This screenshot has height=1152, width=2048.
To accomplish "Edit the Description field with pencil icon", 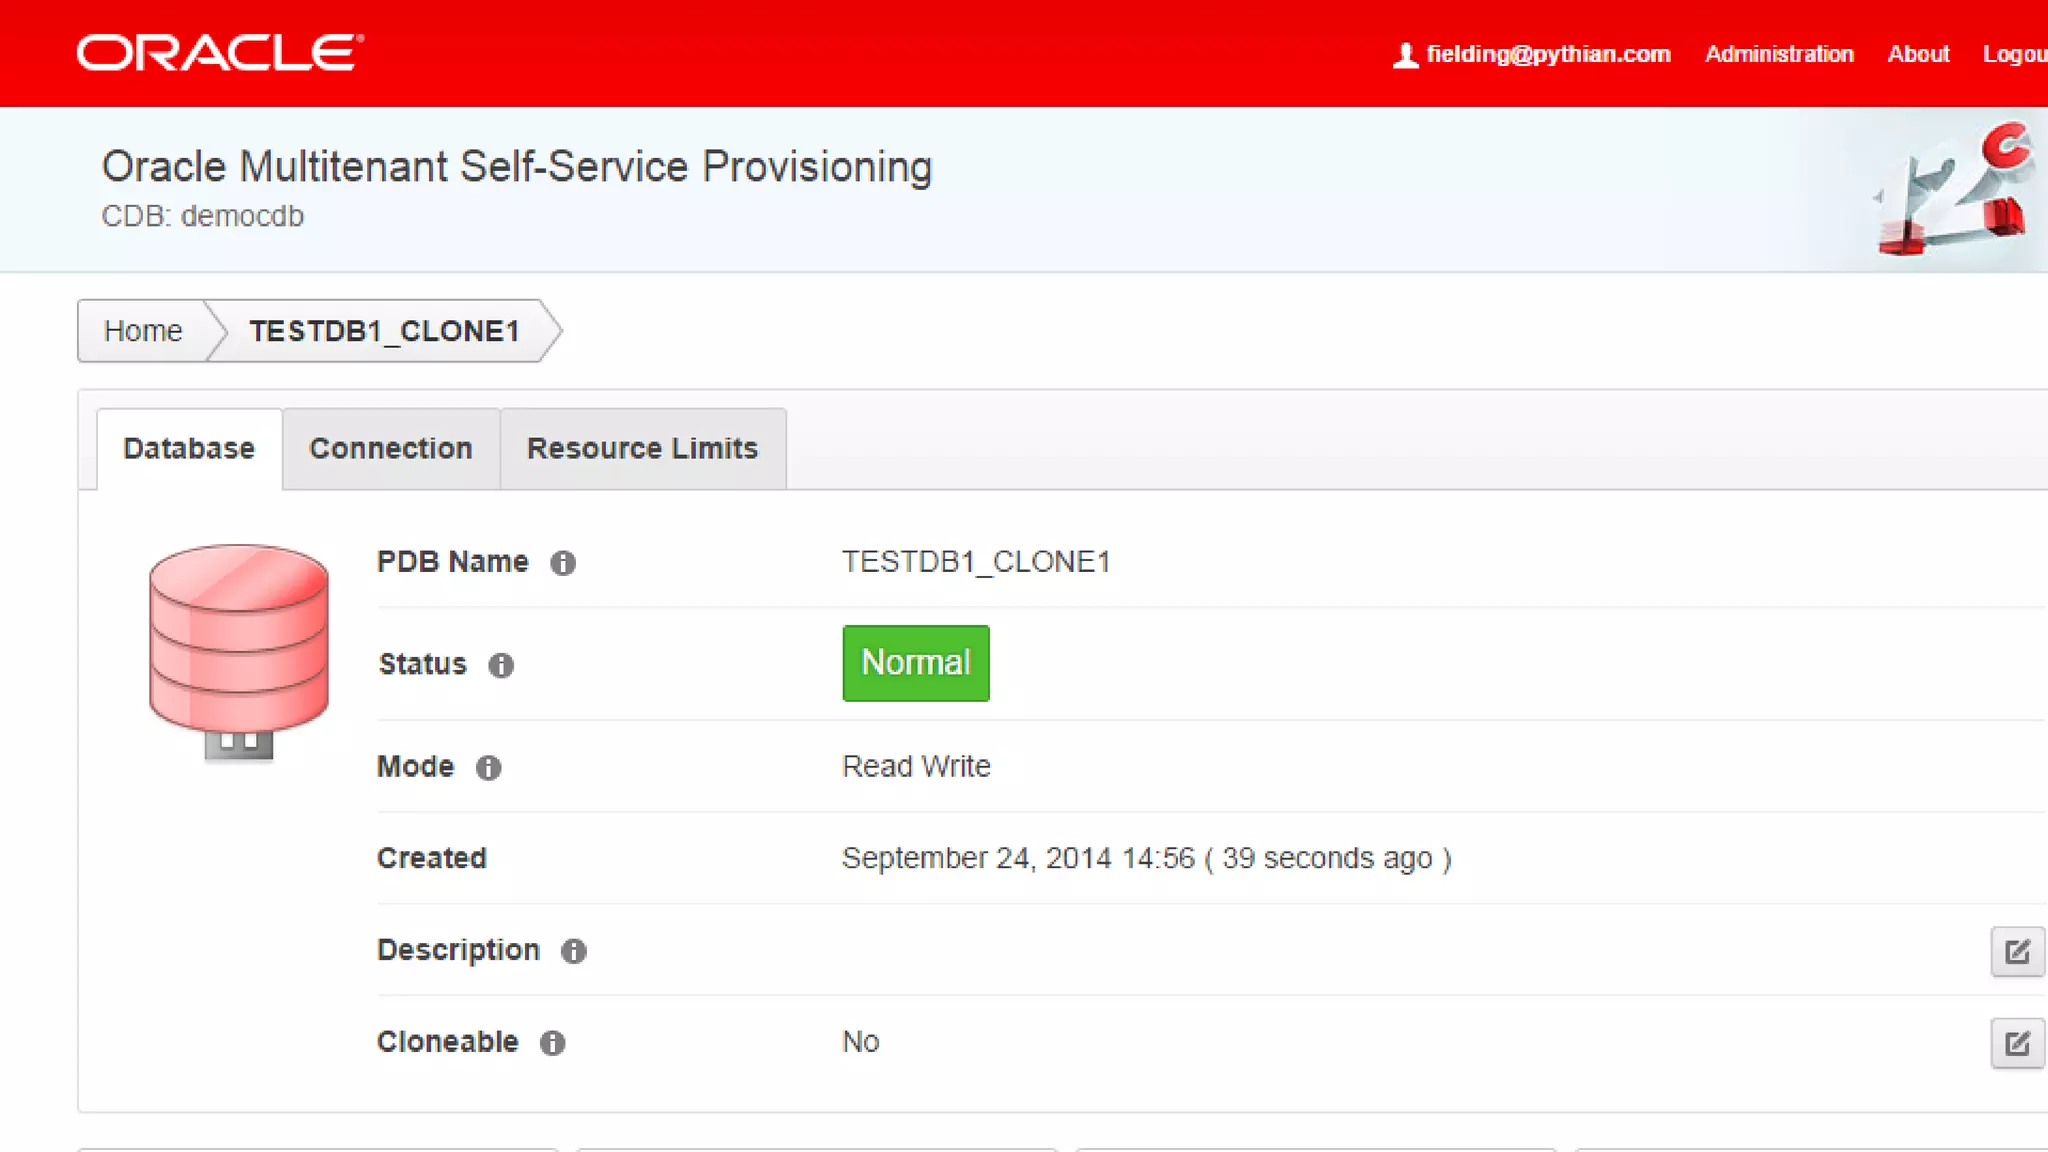I will click(2016, 951).
